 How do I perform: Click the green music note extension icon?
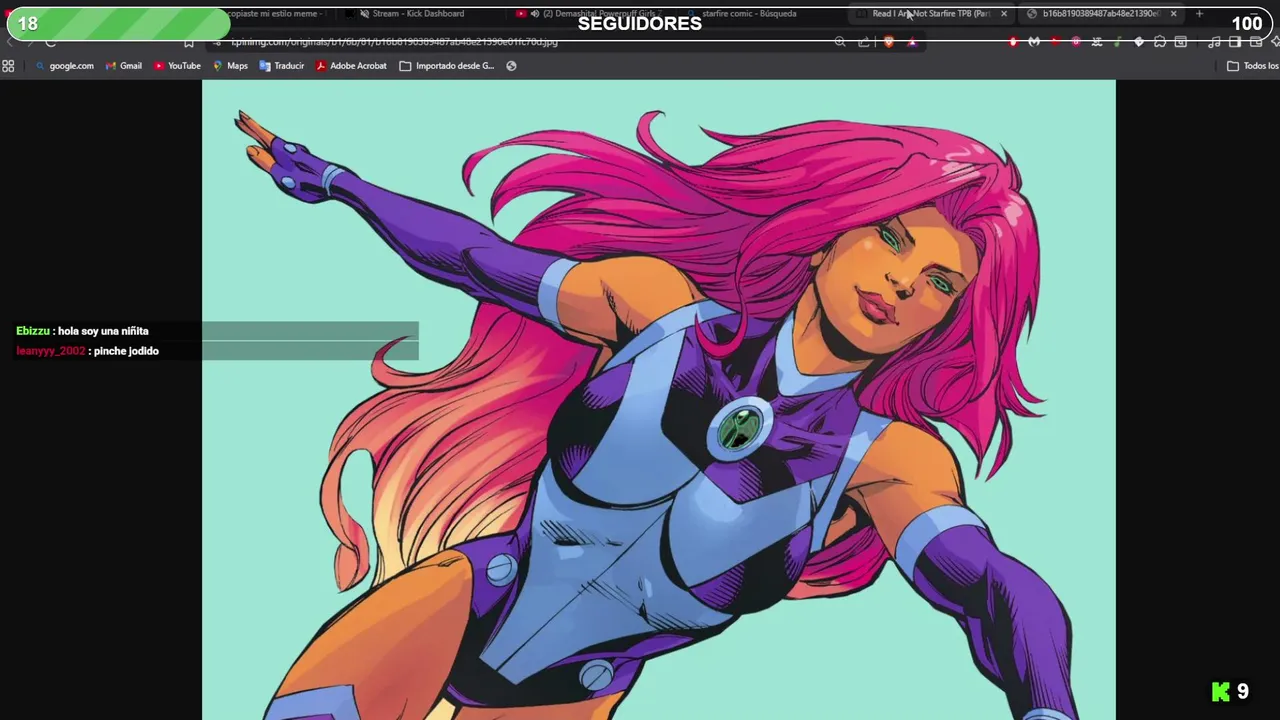pos(1117,42)
